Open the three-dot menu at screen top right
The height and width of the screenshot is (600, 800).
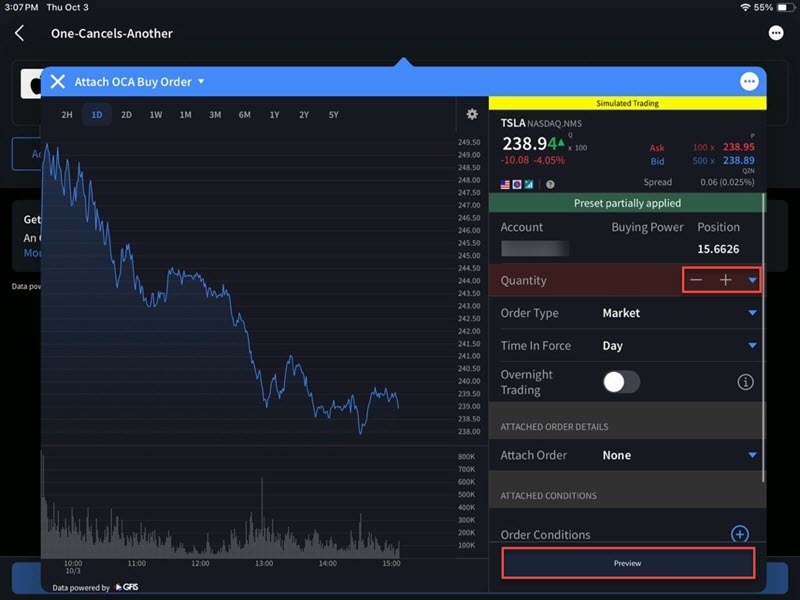777,33
